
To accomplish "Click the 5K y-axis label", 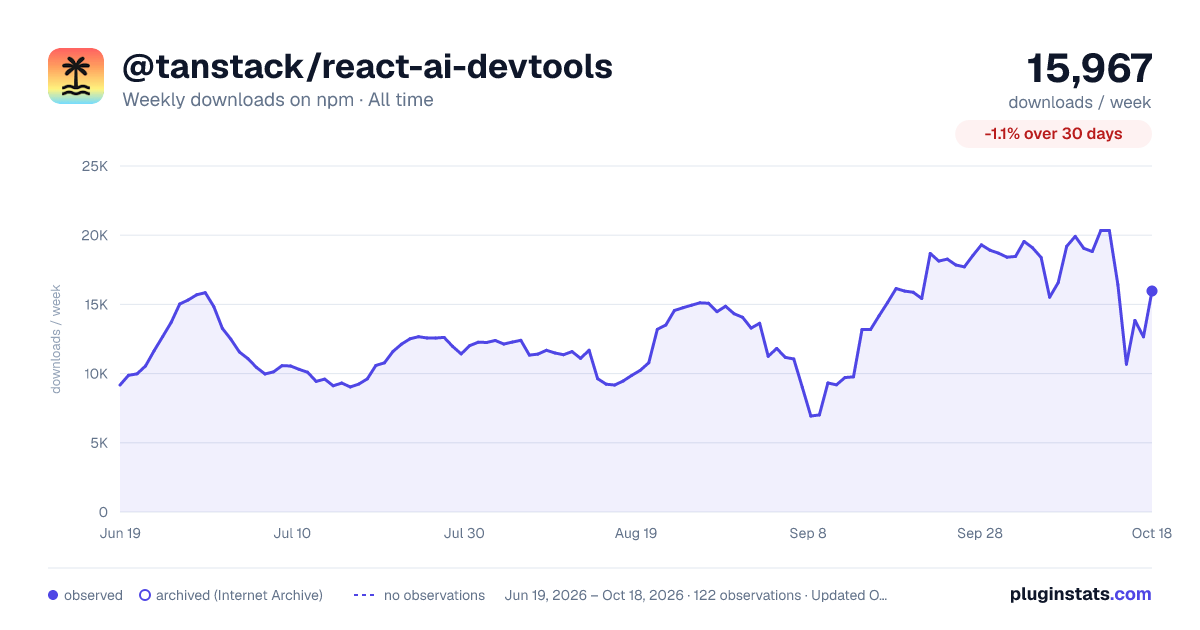I will (98, 443).
